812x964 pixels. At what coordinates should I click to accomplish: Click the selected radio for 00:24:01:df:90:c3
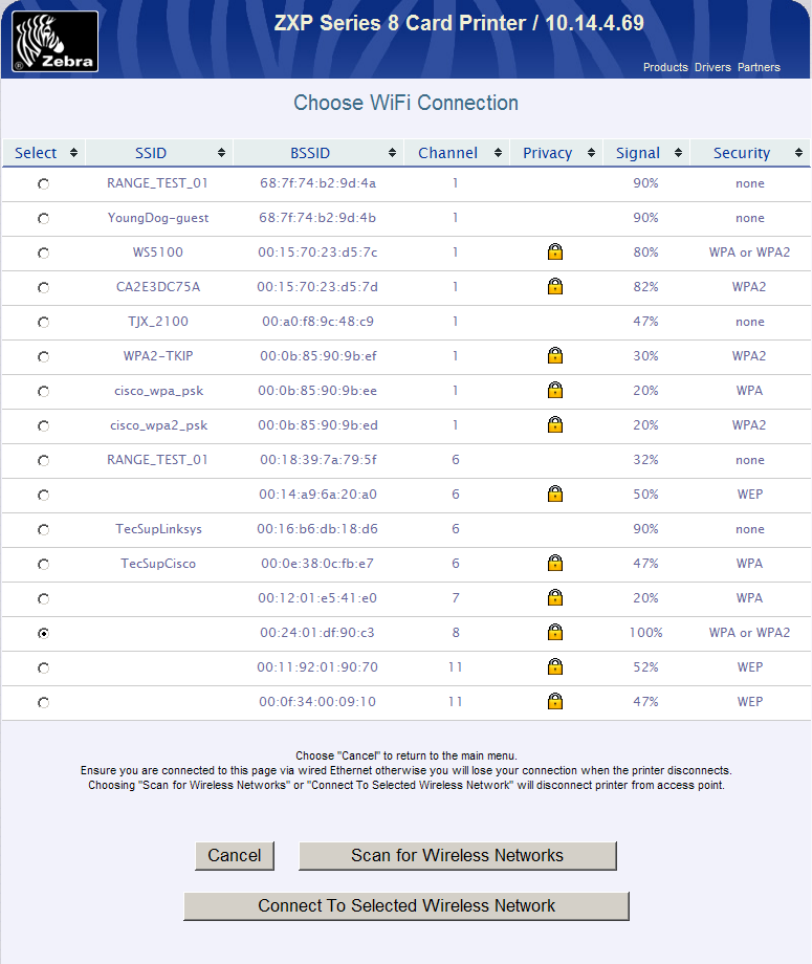(43, 633)
